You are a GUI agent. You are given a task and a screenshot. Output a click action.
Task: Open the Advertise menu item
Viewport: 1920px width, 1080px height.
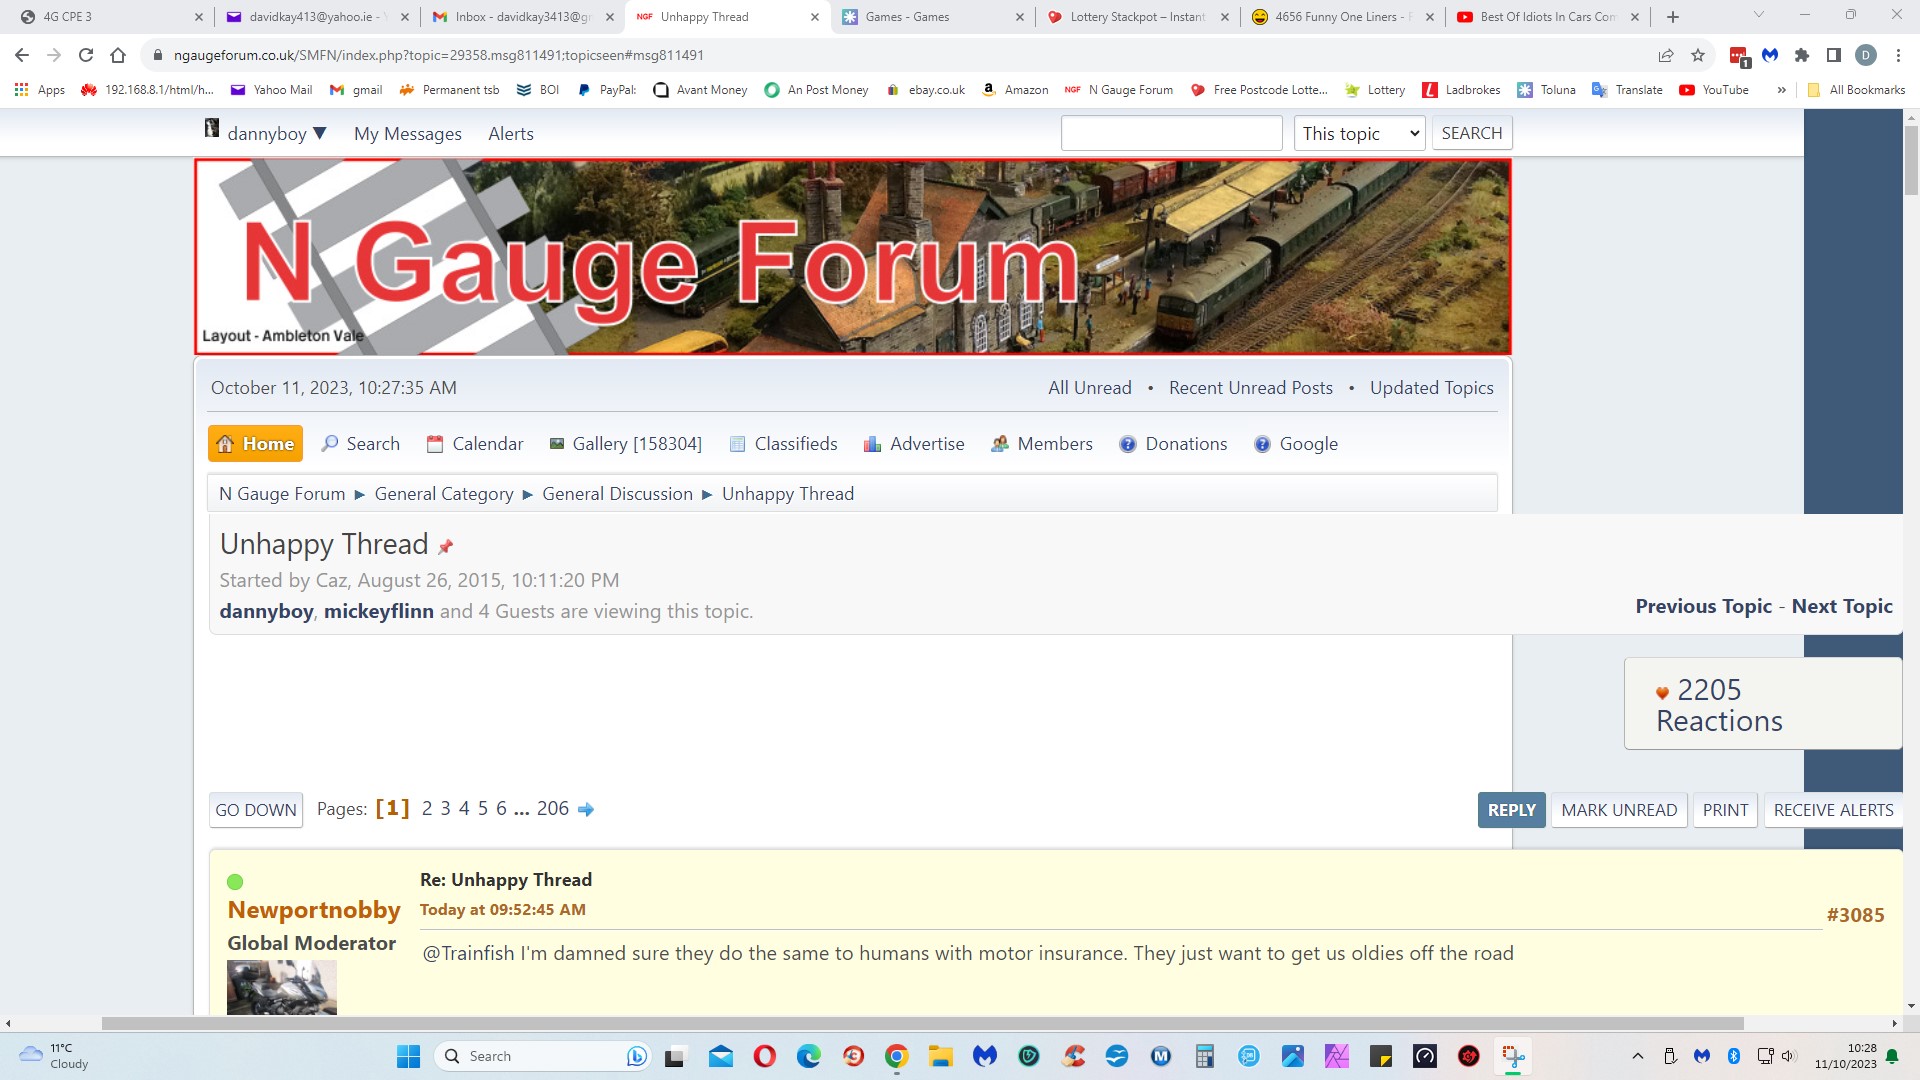tap(914, 444)
